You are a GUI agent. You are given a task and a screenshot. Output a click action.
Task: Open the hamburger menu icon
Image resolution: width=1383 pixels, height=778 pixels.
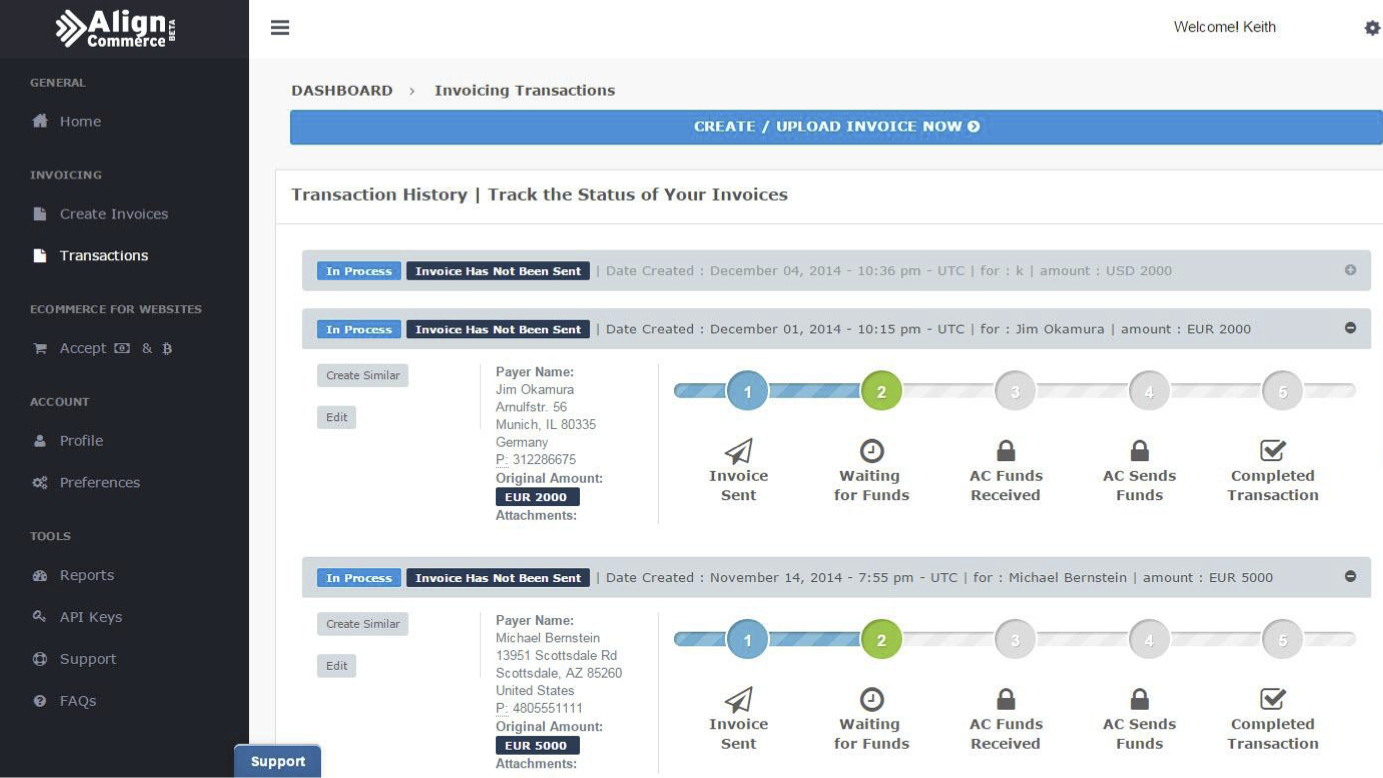point(280,28)
